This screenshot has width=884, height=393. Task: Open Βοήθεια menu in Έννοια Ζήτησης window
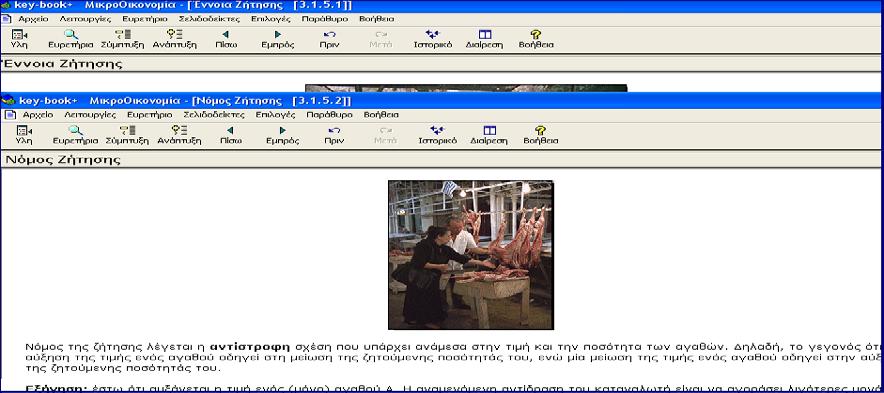[x=377, y=19]
